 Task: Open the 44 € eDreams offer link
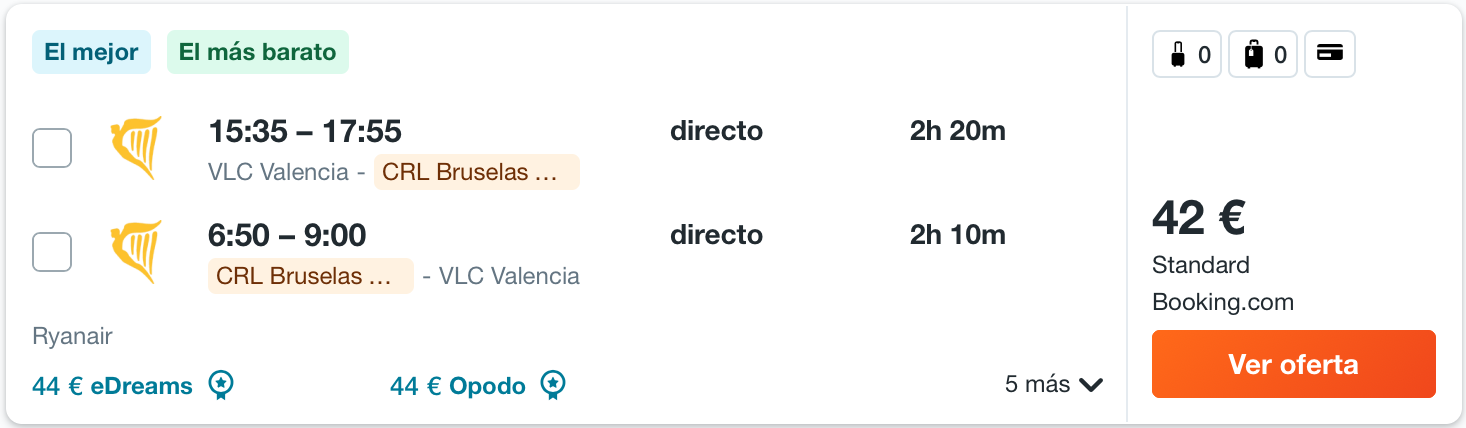112,386
